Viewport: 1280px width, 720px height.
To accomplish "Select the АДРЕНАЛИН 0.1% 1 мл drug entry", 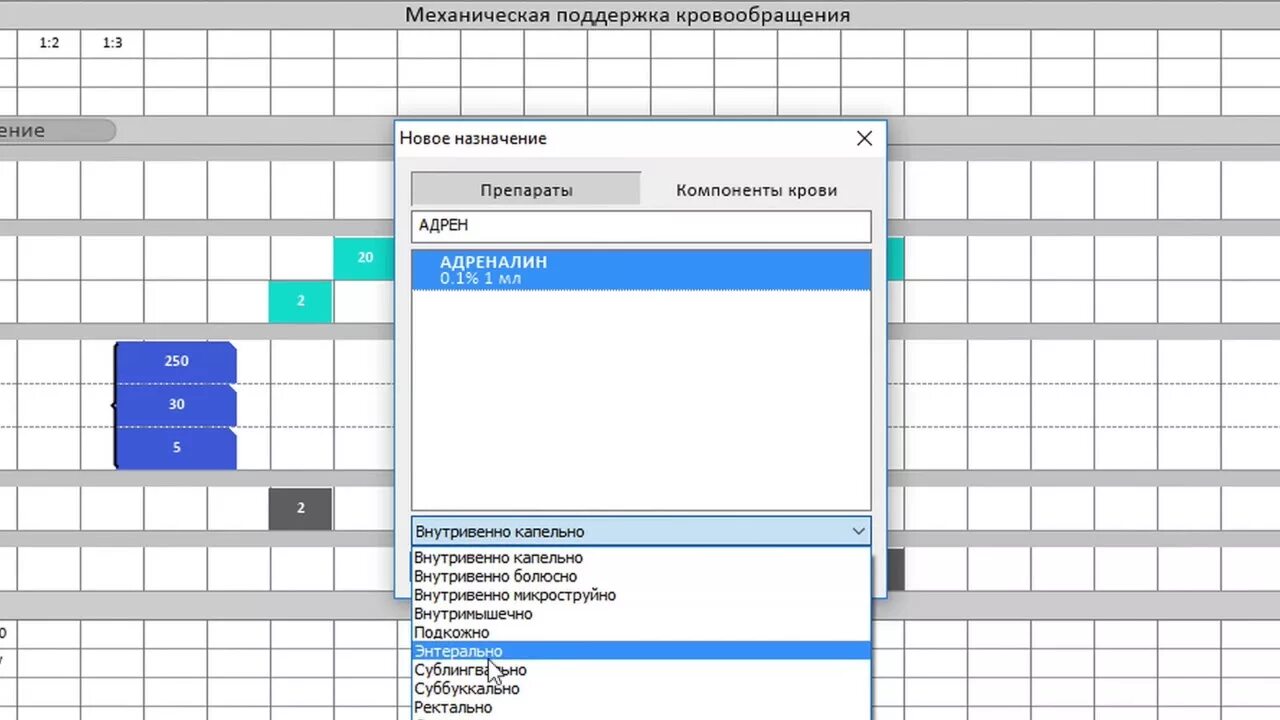I will pos(641,269).
